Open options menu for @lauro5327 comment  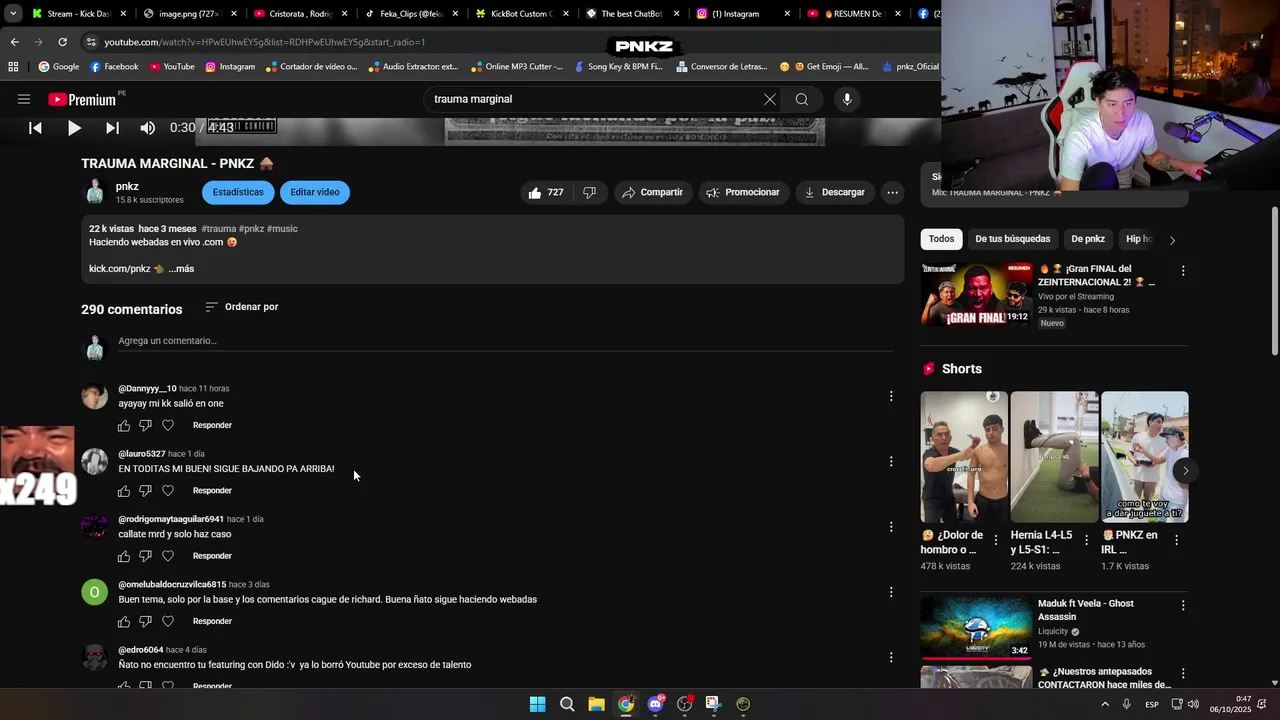[891, 461]
